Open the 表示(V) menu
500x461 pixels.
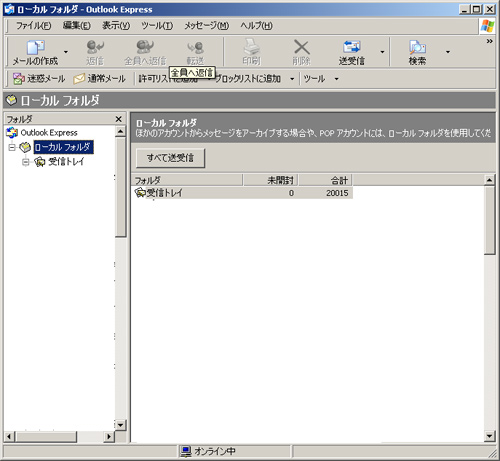116,26
